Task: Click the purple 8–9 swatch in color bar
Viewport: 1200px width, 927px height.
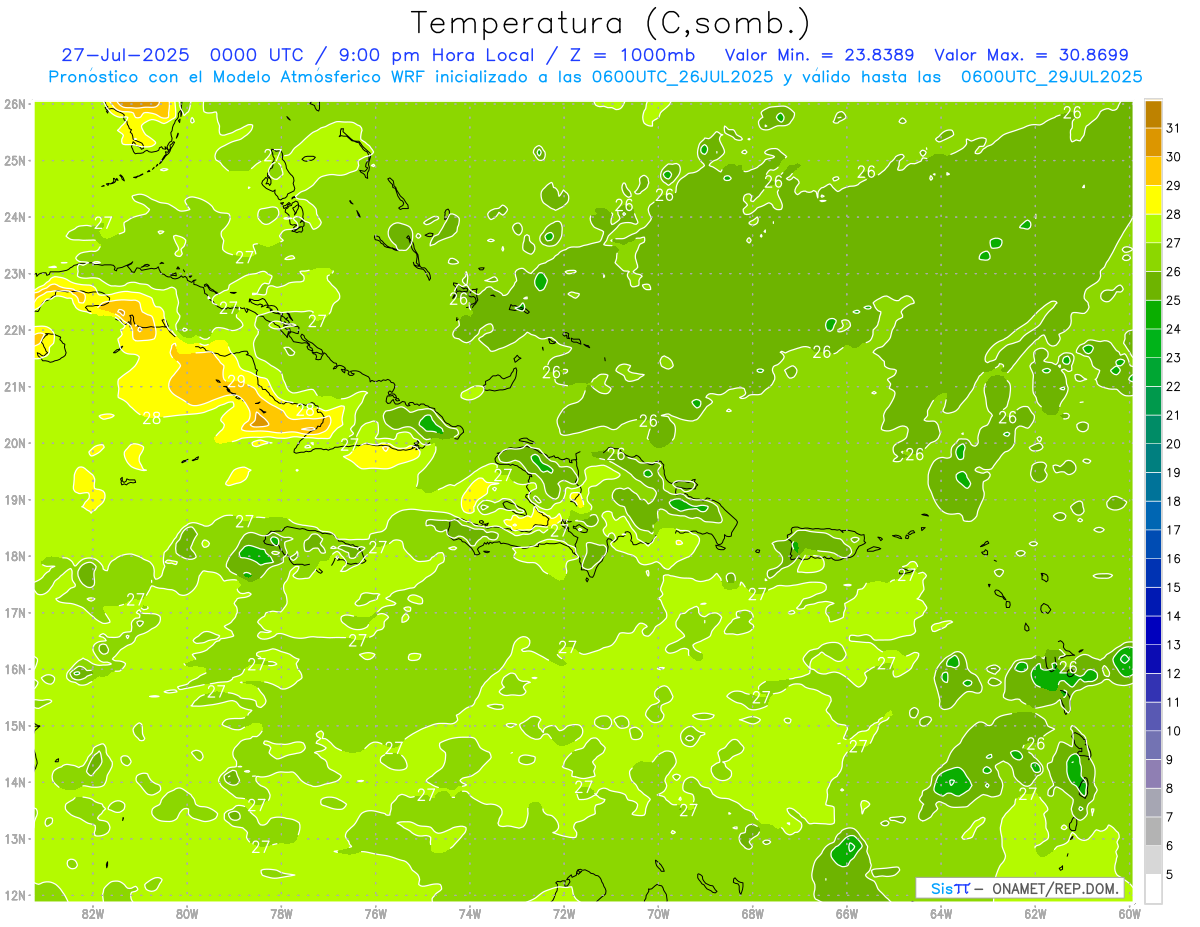Action: point(1153,774)
